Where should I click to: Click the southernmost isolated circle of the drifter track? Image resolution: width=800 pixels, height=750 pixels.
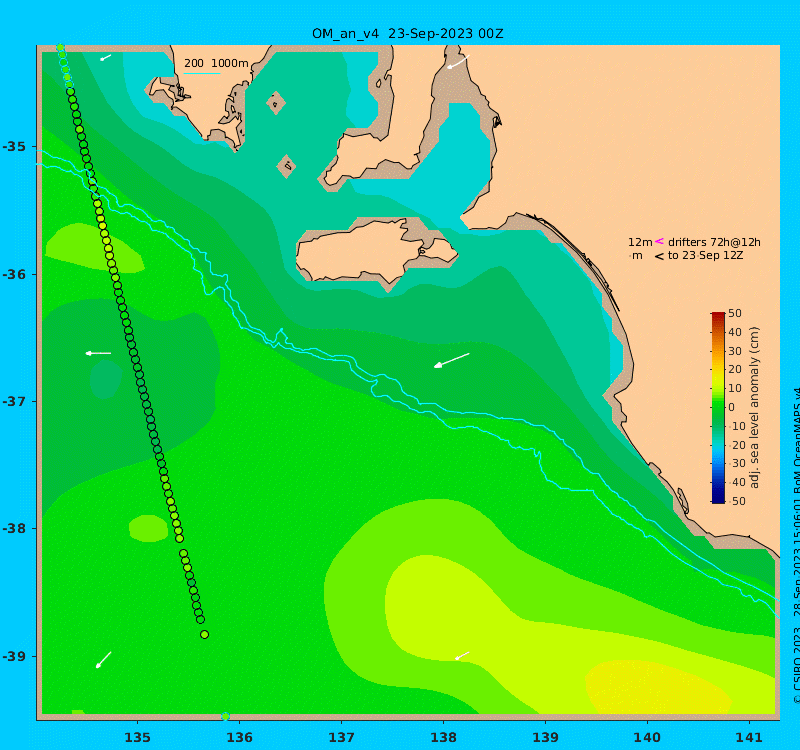tap(205, 635)
